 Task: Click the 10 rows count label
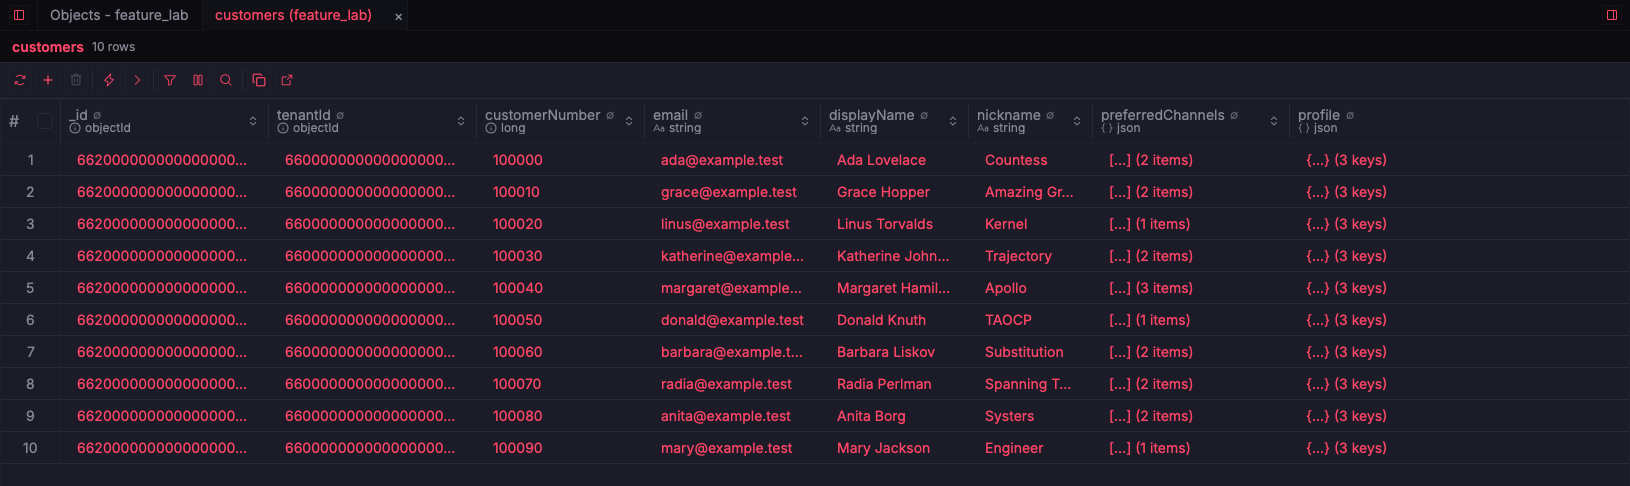pyautogui.click(x=113, y=47)
